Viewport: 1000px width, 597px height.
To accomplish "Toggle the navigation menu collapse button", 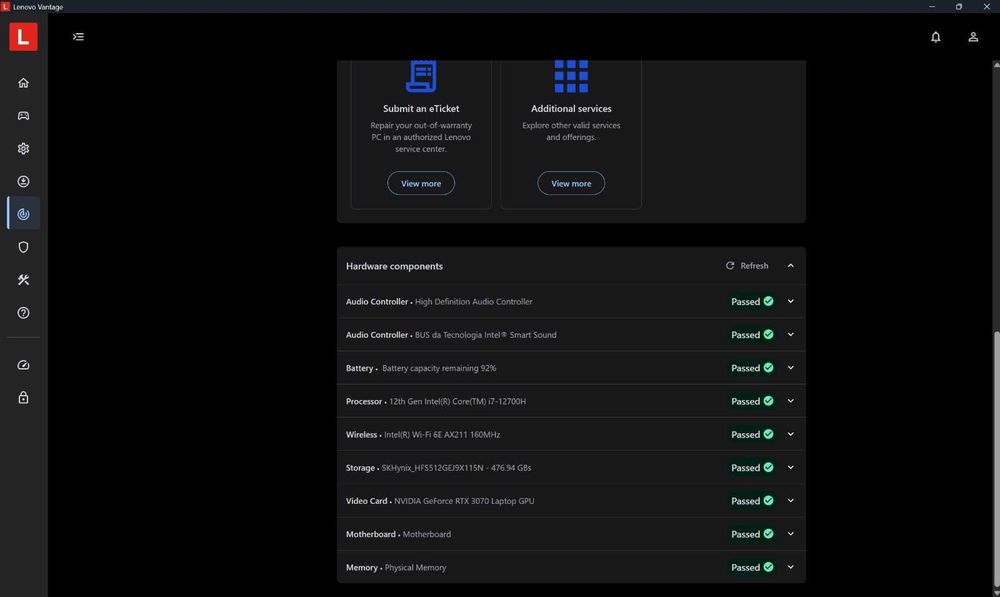I will point(78,37).
